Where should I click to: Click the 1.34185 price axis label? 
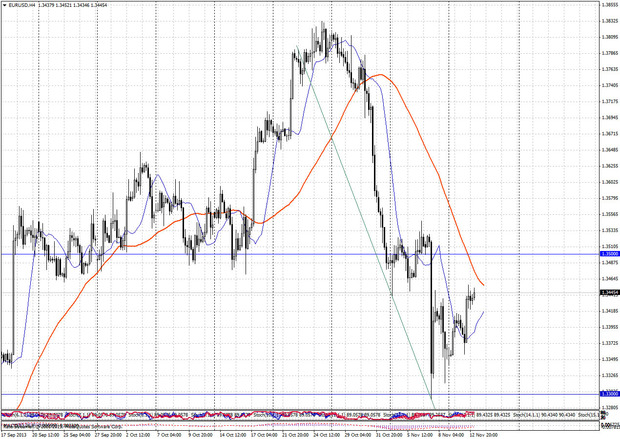(x=610, y=311)
